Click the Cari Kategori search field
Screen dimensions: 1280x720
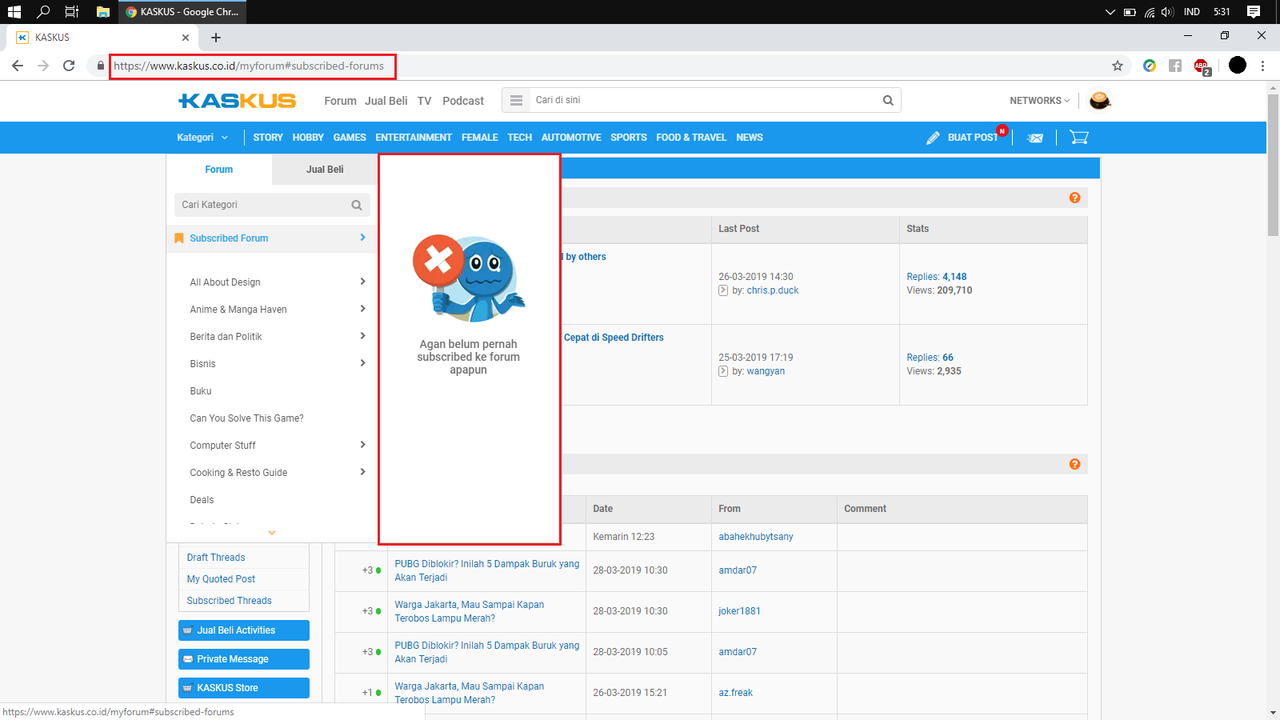[x=263, y=205]
